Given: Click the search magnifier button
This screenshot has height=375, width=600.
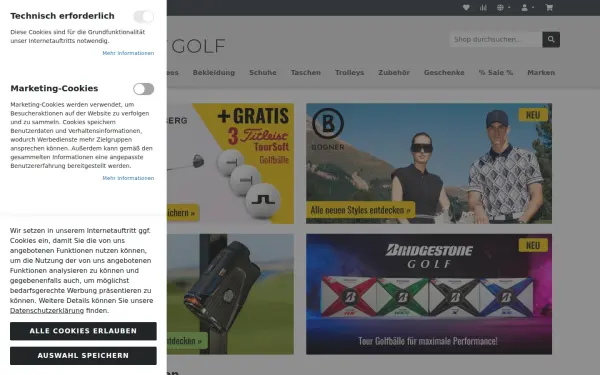Looking at the screenshot, I should click(551, 39).
